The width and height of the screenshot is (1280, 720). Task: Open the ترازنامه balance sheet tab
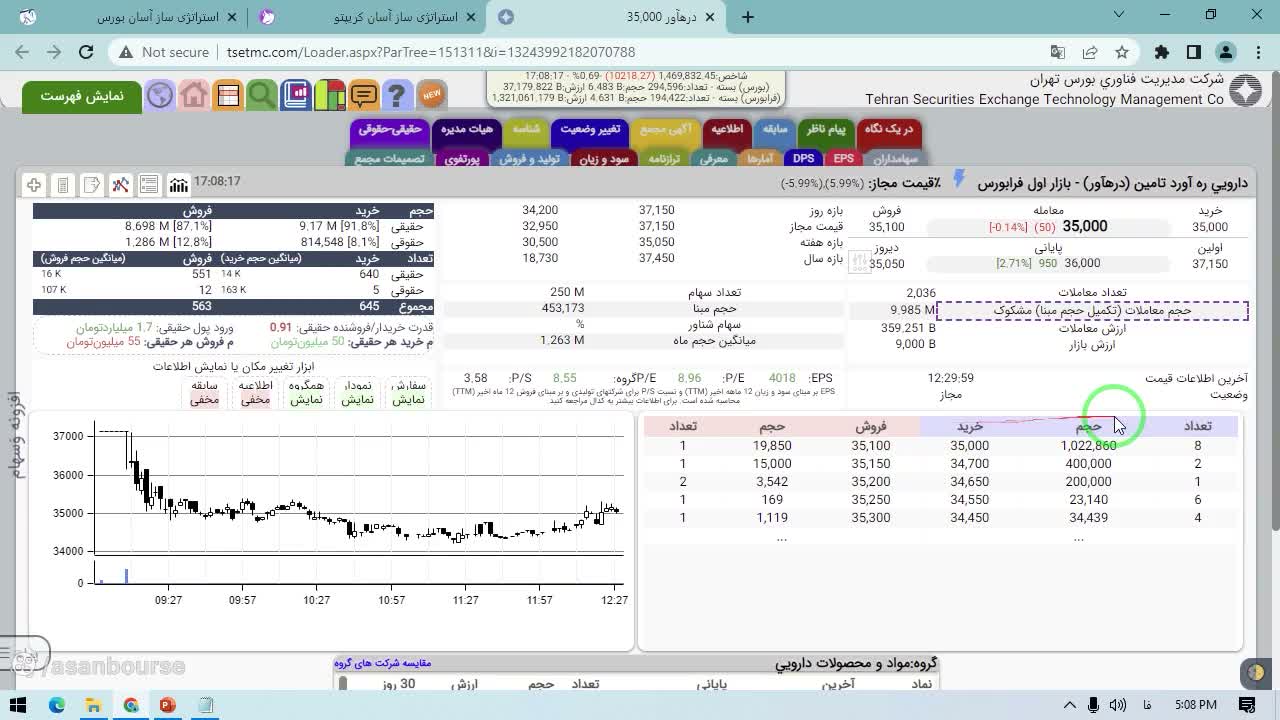coord(663,158)
